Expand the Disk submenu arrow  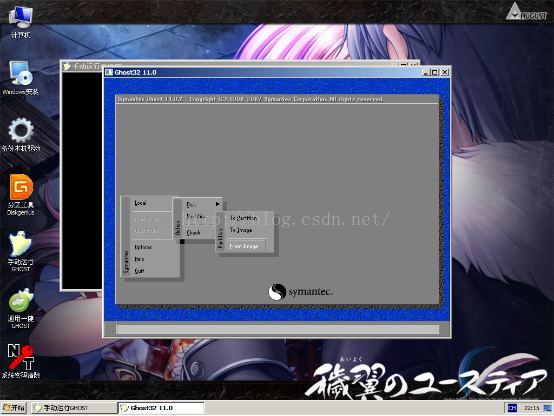(217, 204)
